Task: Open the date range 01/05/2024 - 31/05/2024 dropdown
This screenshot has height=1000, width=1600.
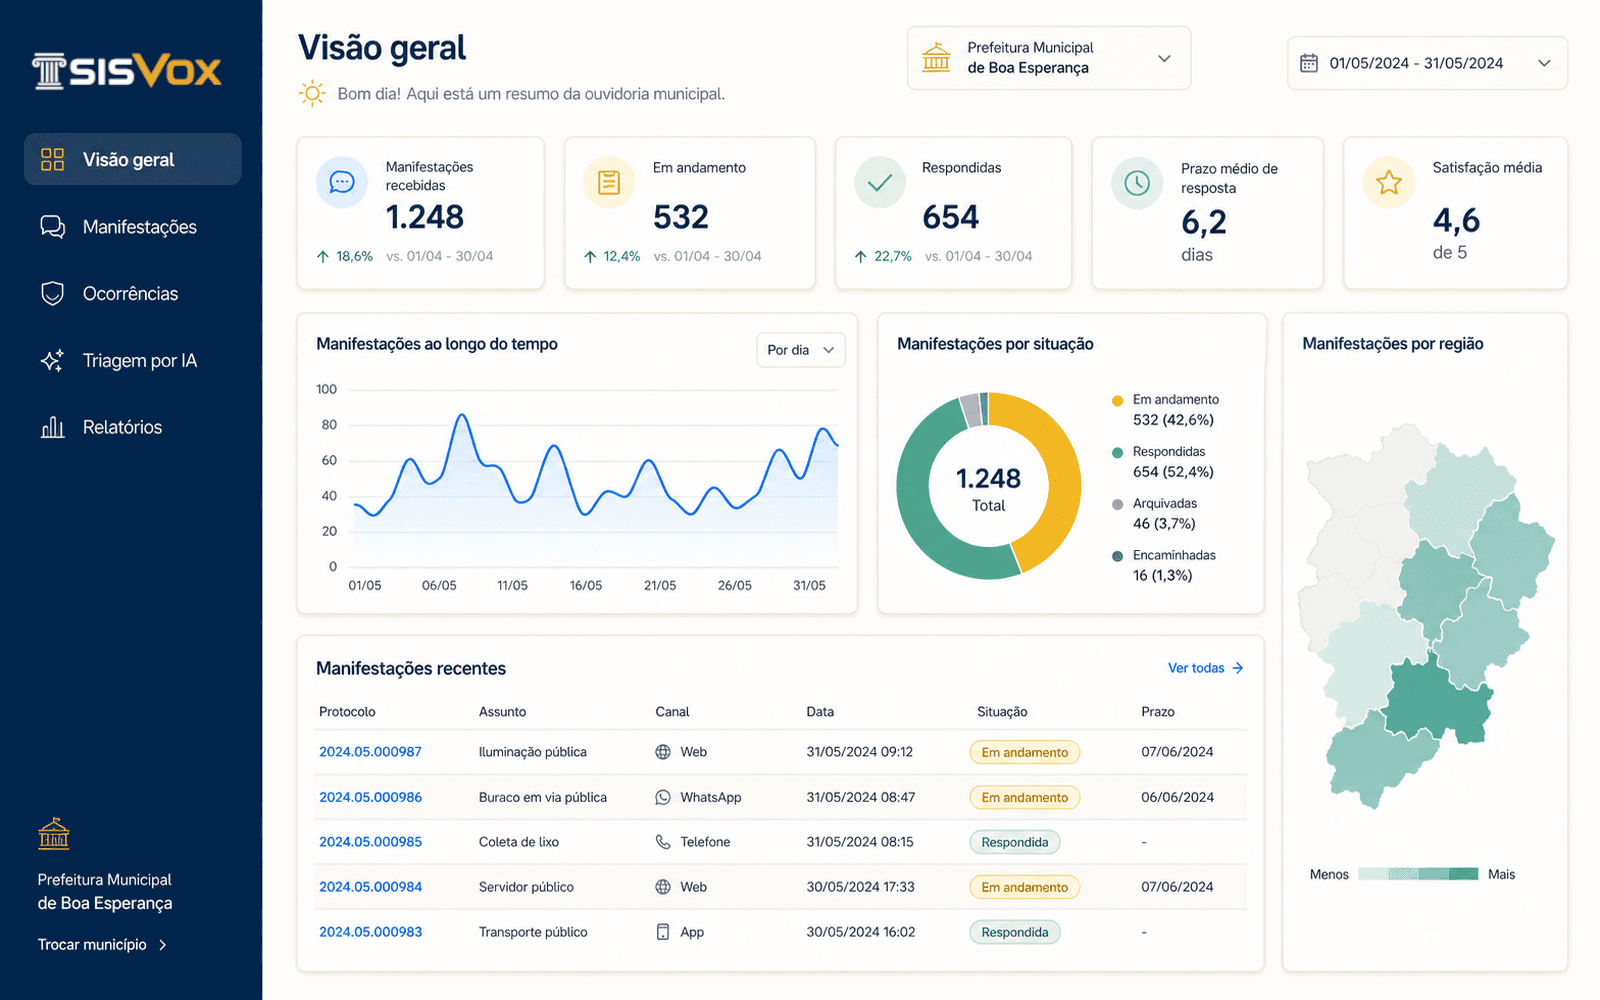Action: [1427, 63]
